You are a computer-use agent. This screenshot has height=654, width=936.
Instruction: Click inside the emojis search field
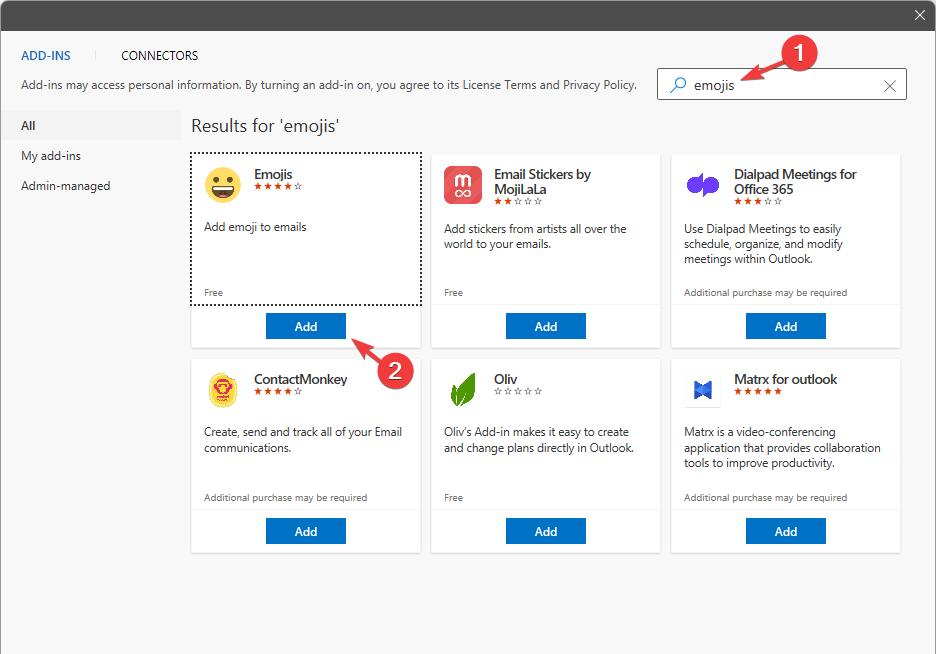pyautogui.click(x=782, y=85)
